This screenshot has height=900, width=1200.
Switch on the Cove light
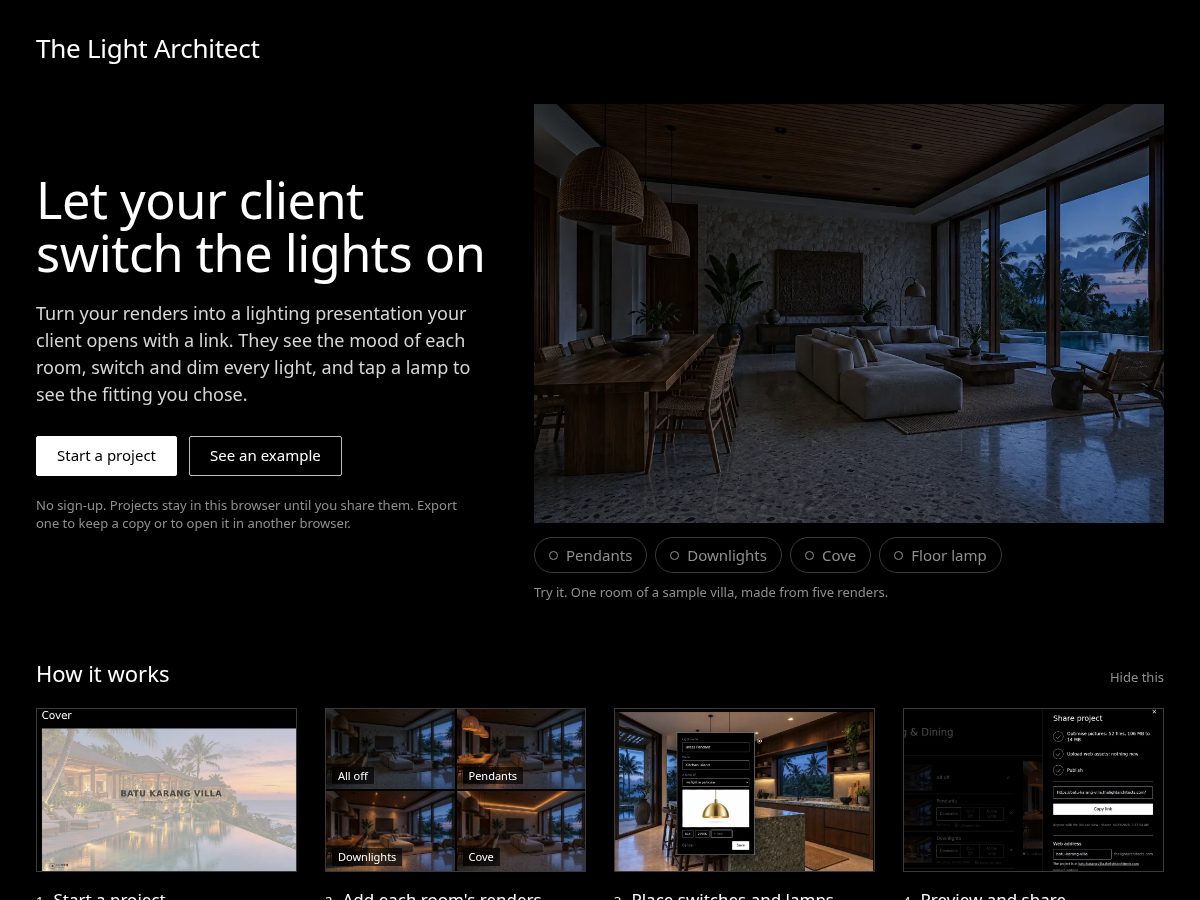coord(830,555)
